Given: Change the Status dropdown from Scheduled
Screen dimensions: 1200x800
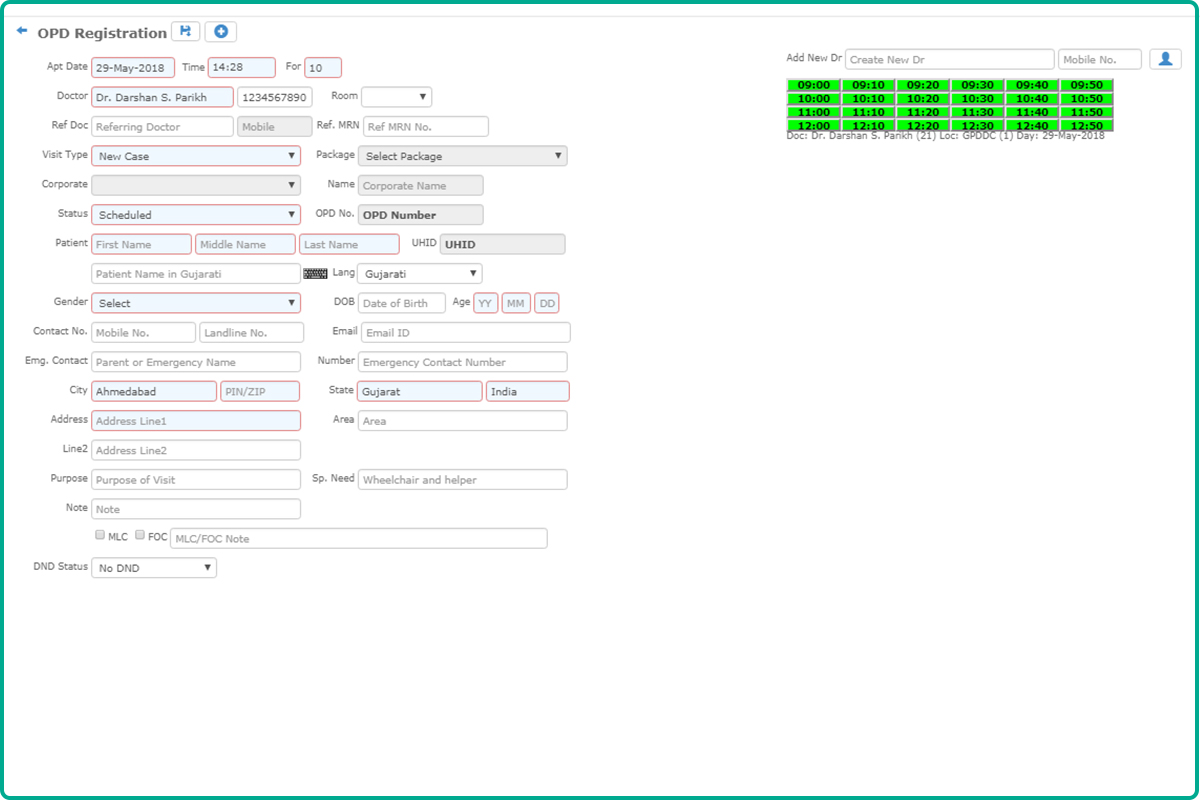Looking at the screenshot, I should (196, 215).
